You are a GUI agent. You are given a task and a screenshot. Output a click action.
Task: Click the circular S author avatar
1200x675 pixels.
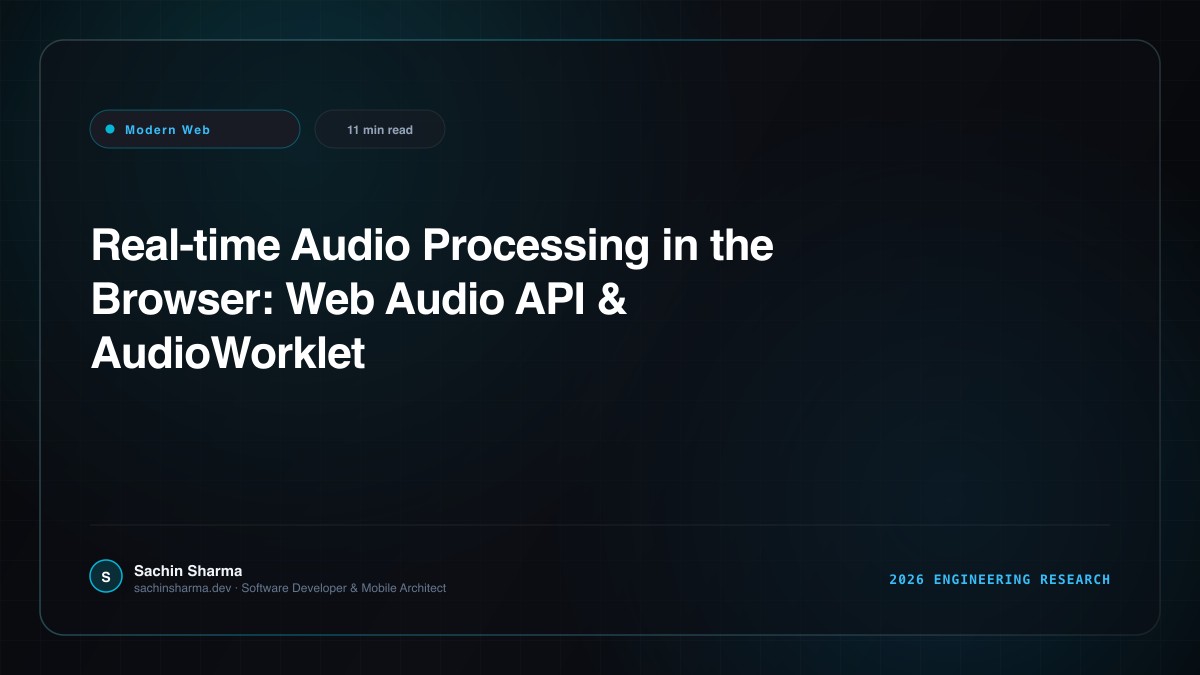click(106, 577)
